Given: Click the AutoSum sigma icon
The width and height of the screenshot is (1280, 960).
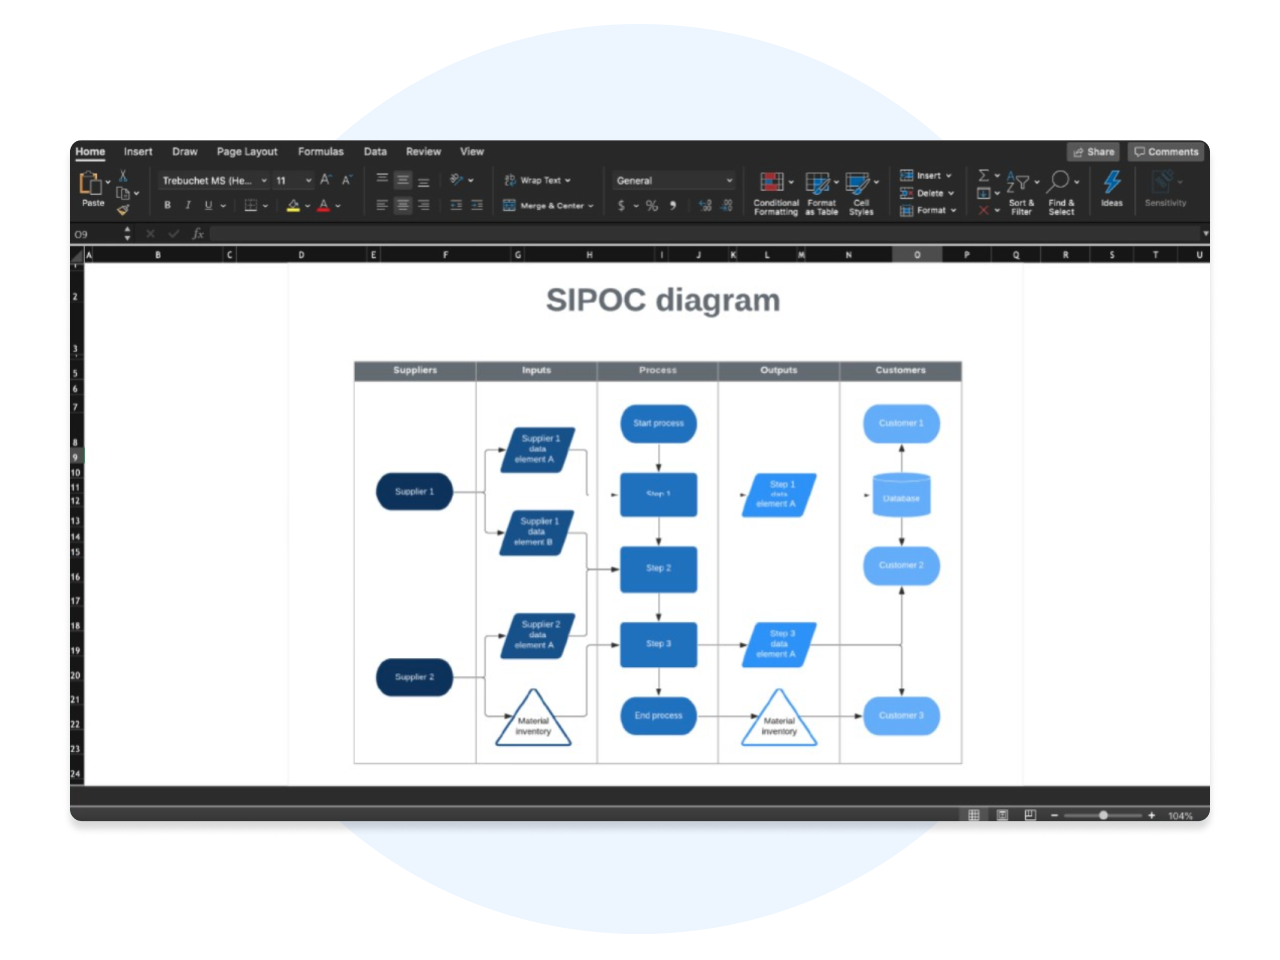Looking at the screenshot, I should pos(983,176).
